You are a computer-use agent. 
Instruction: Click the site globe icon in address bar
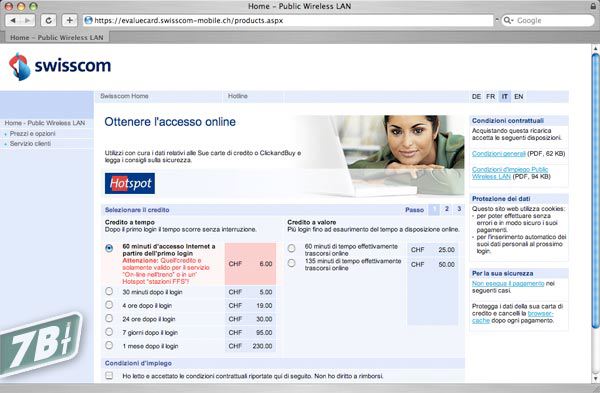pyautogui.click(x=88, y=20)
